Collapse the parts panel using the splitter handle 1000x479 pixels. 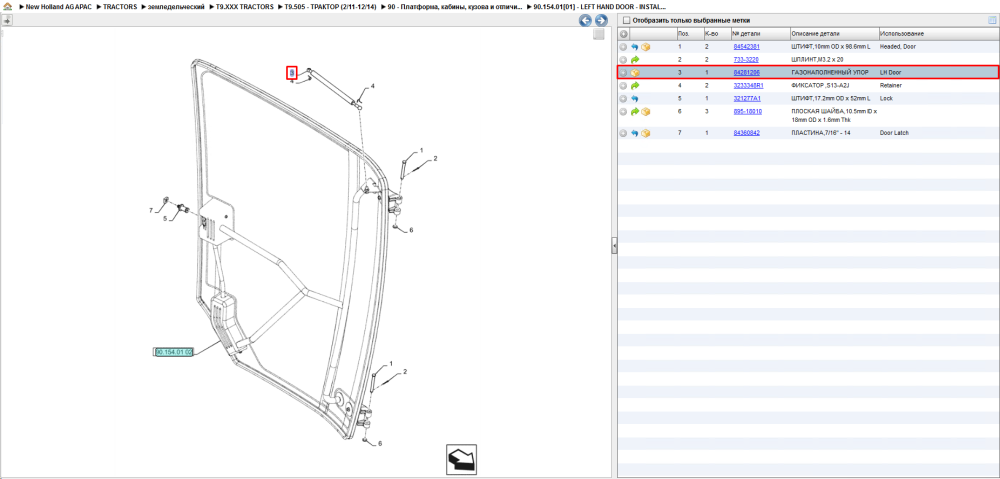tap(614, 246)
